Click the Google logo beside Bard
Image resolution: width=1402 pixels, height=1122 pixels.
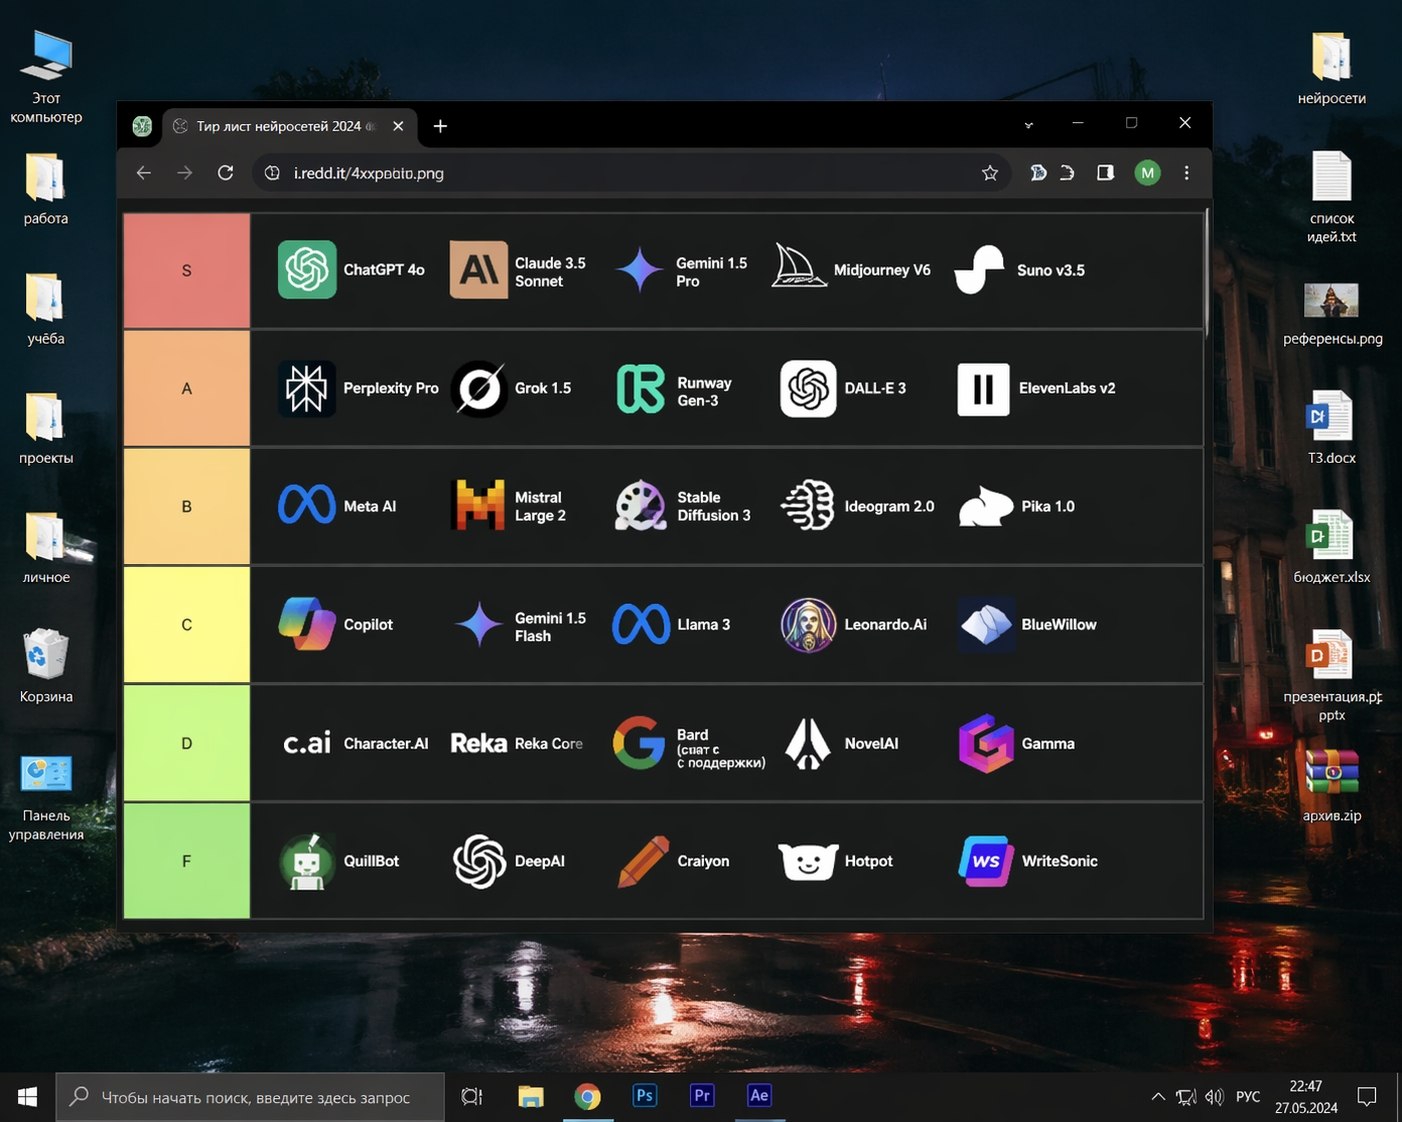(639, 742)
